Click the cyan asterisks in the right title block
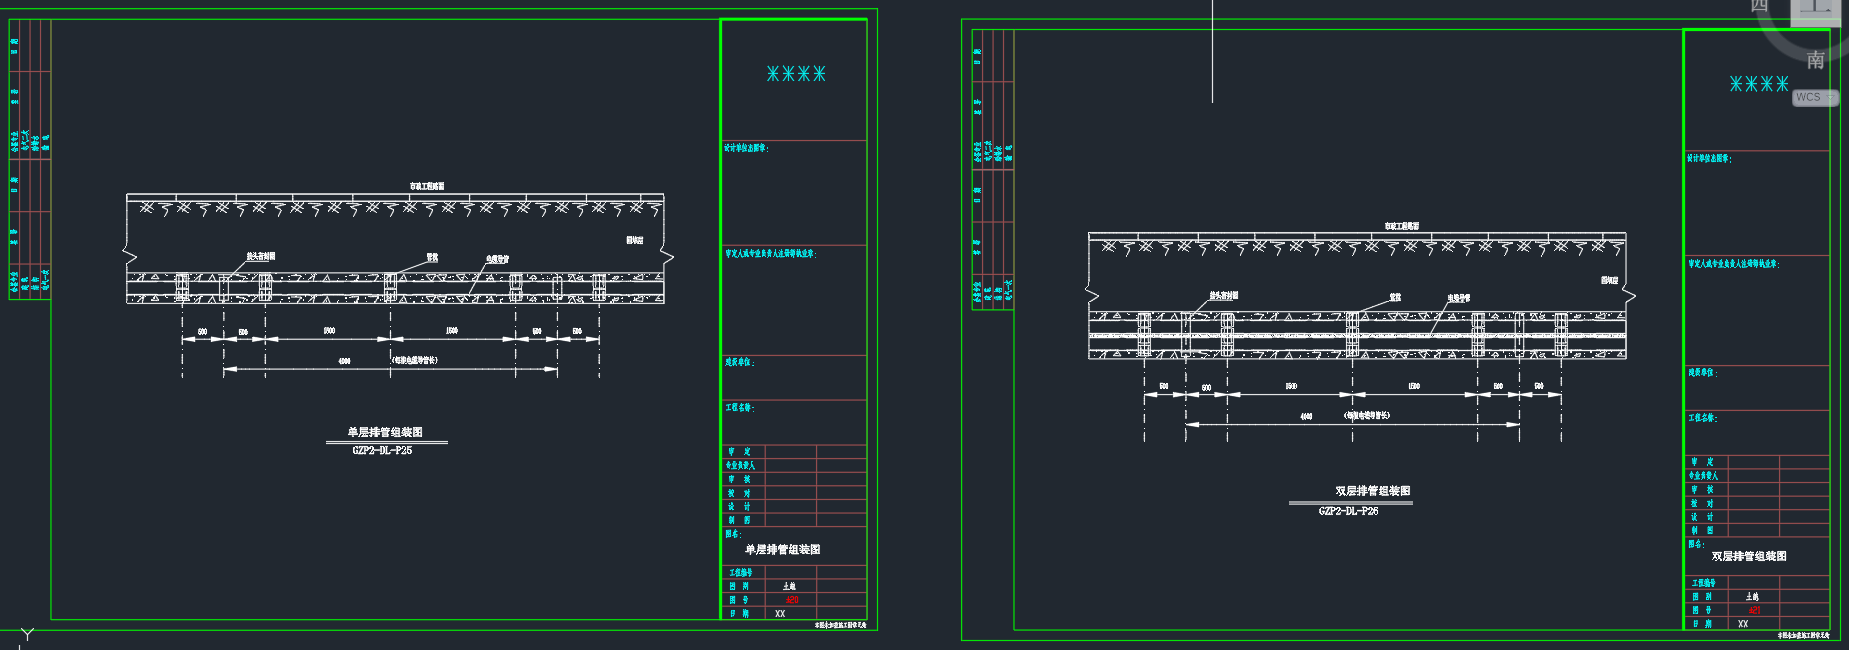1849x650 pixels. pyautogui.click(x=1759, y=84)
